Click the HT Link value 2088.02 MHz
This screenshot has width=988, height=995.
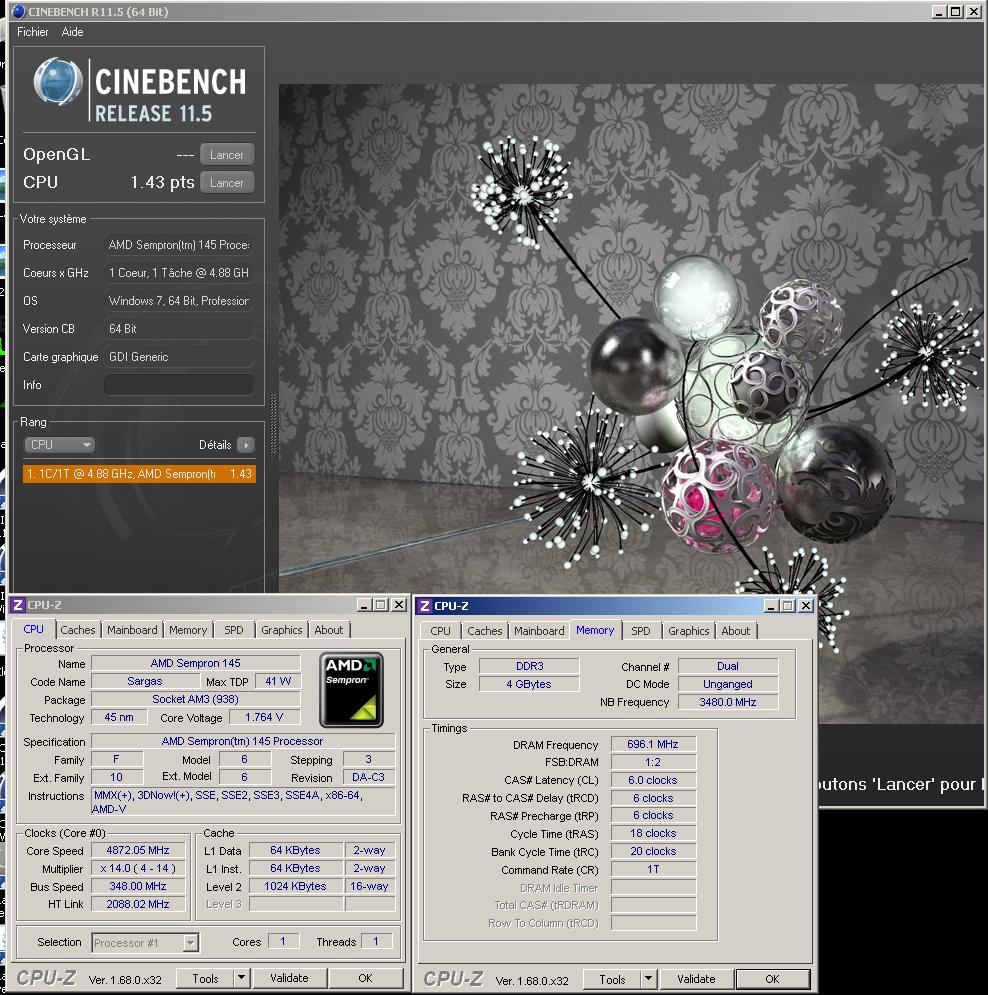pos(138,904)
